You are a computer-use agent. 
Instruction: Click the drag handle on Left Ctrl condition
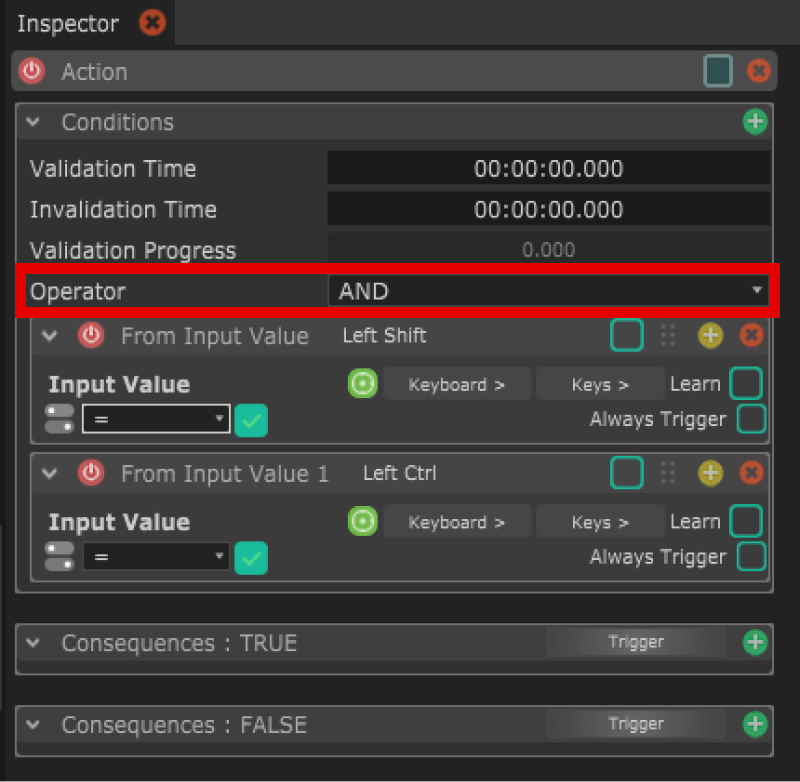click(x=668, y=473)
